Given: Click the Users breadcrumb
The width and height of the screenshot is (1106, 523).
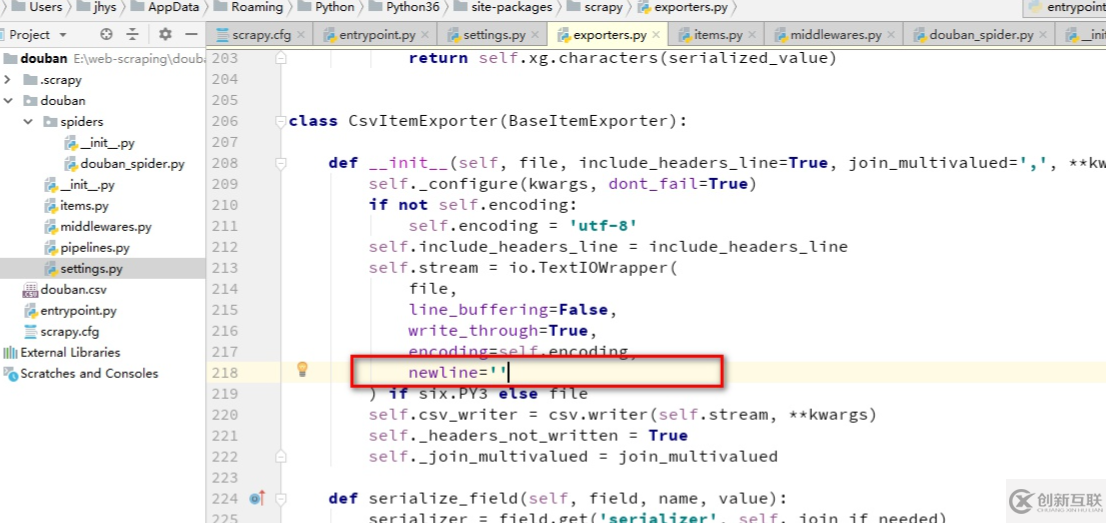Looking at the screenshot, I should pyautogui.click(x=38, y=7).
